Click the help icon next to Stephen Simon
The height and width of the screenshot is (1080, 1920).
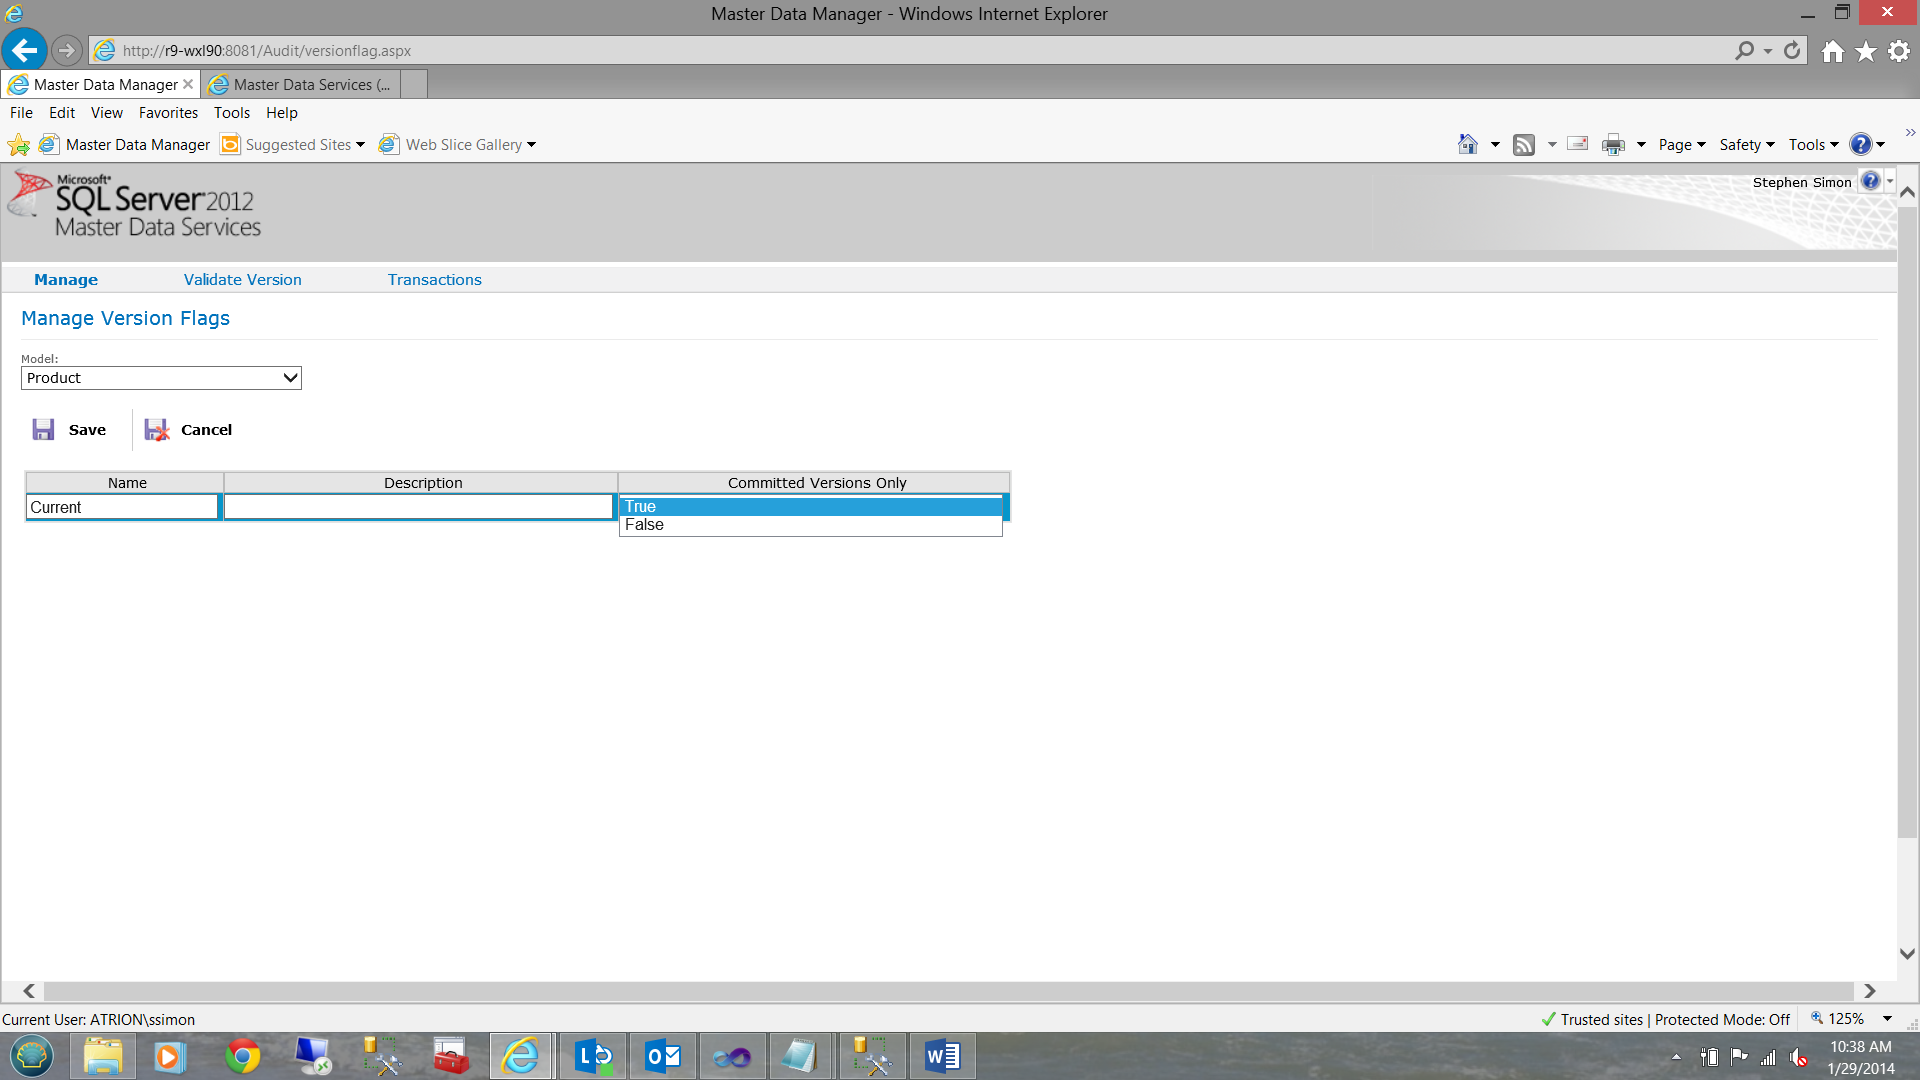[x=1870, y=181]
